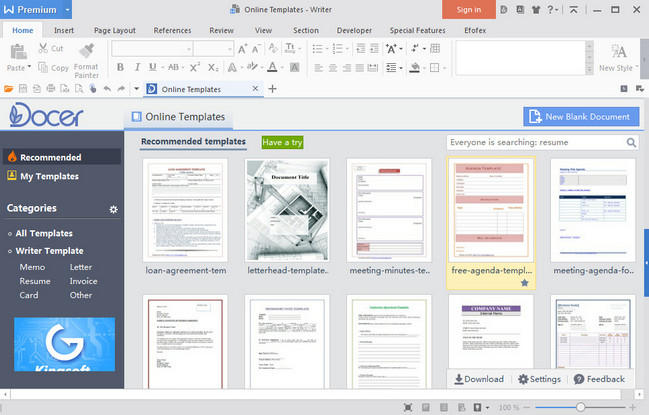Screen dimensions: 649x415
Task: Click the Download icon in bottom bar
Action: pyautogui.click(x=459, y=379)
